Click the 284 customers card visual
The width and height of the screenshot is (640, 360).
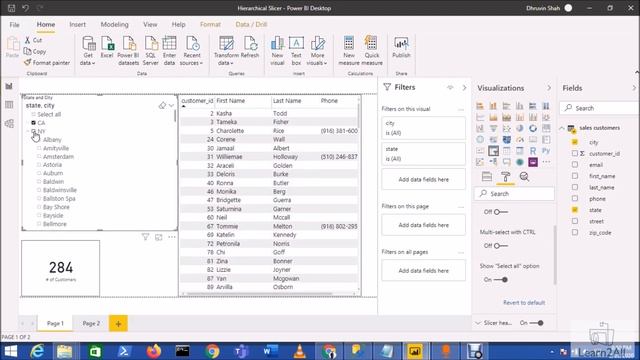point(60,268)
